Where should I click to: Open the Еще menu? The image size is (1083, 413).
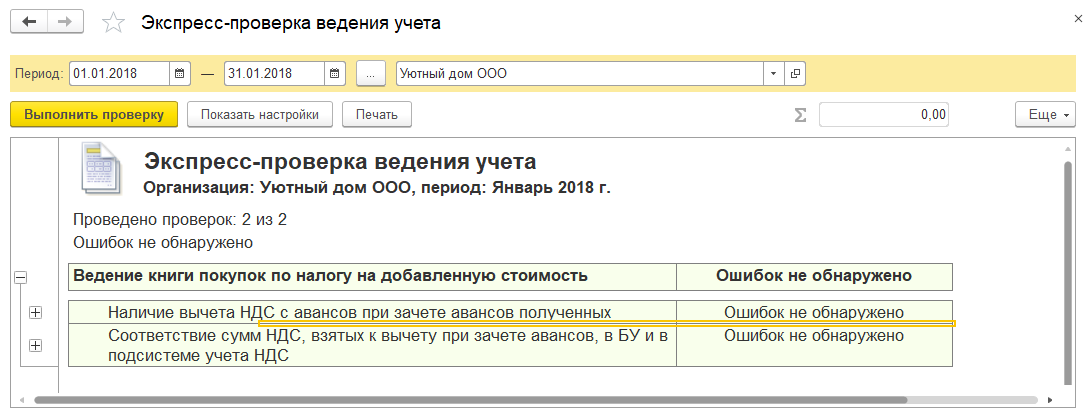(1045, 115)
